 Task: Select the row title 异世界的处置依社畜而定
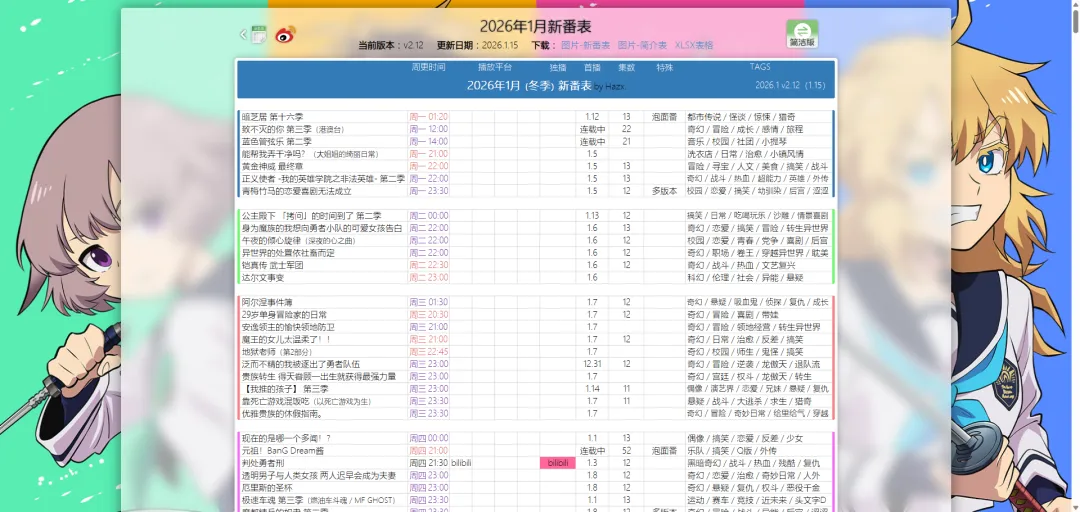coord(288,253)
